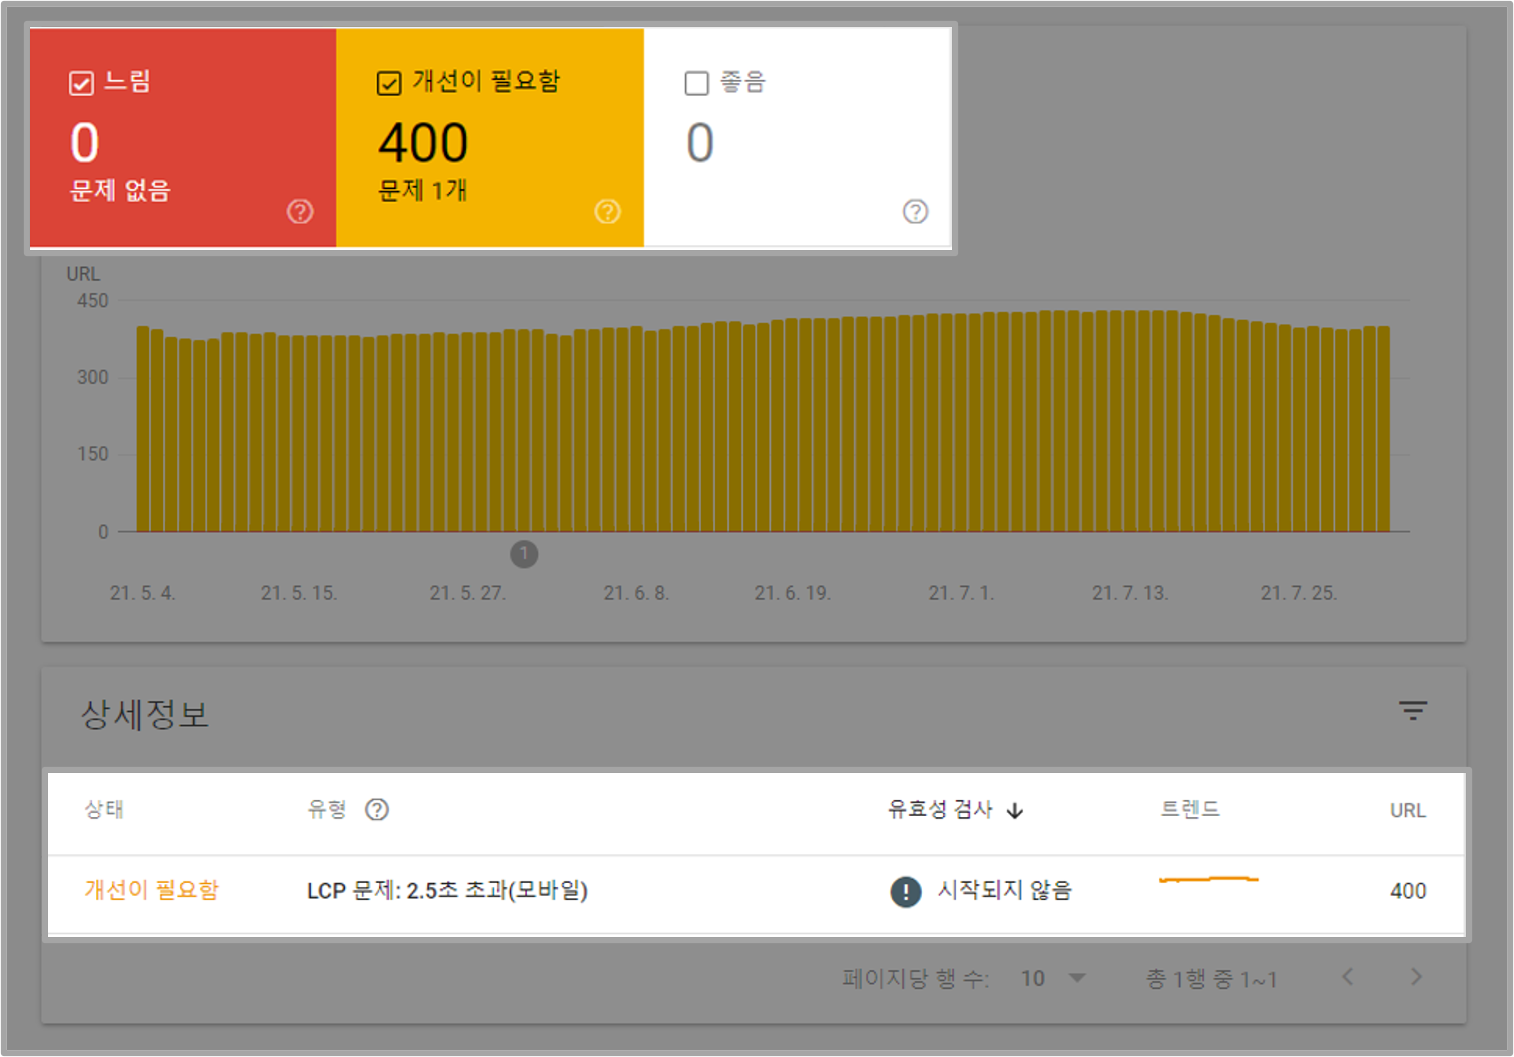Open the filter icon in 상세정보 panel

pos(1413,711)
